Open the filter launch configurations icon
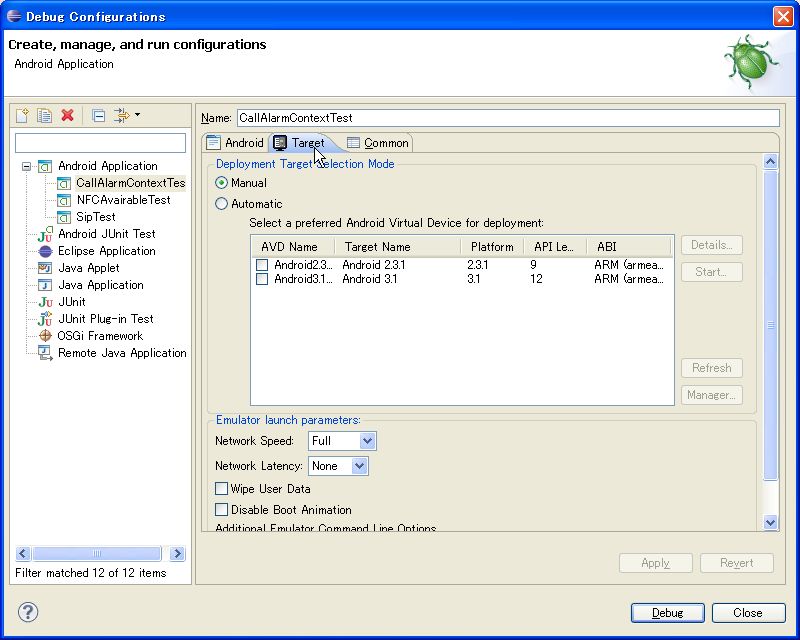The width and height of the screenshot is (800, 640). coord(122,114)
